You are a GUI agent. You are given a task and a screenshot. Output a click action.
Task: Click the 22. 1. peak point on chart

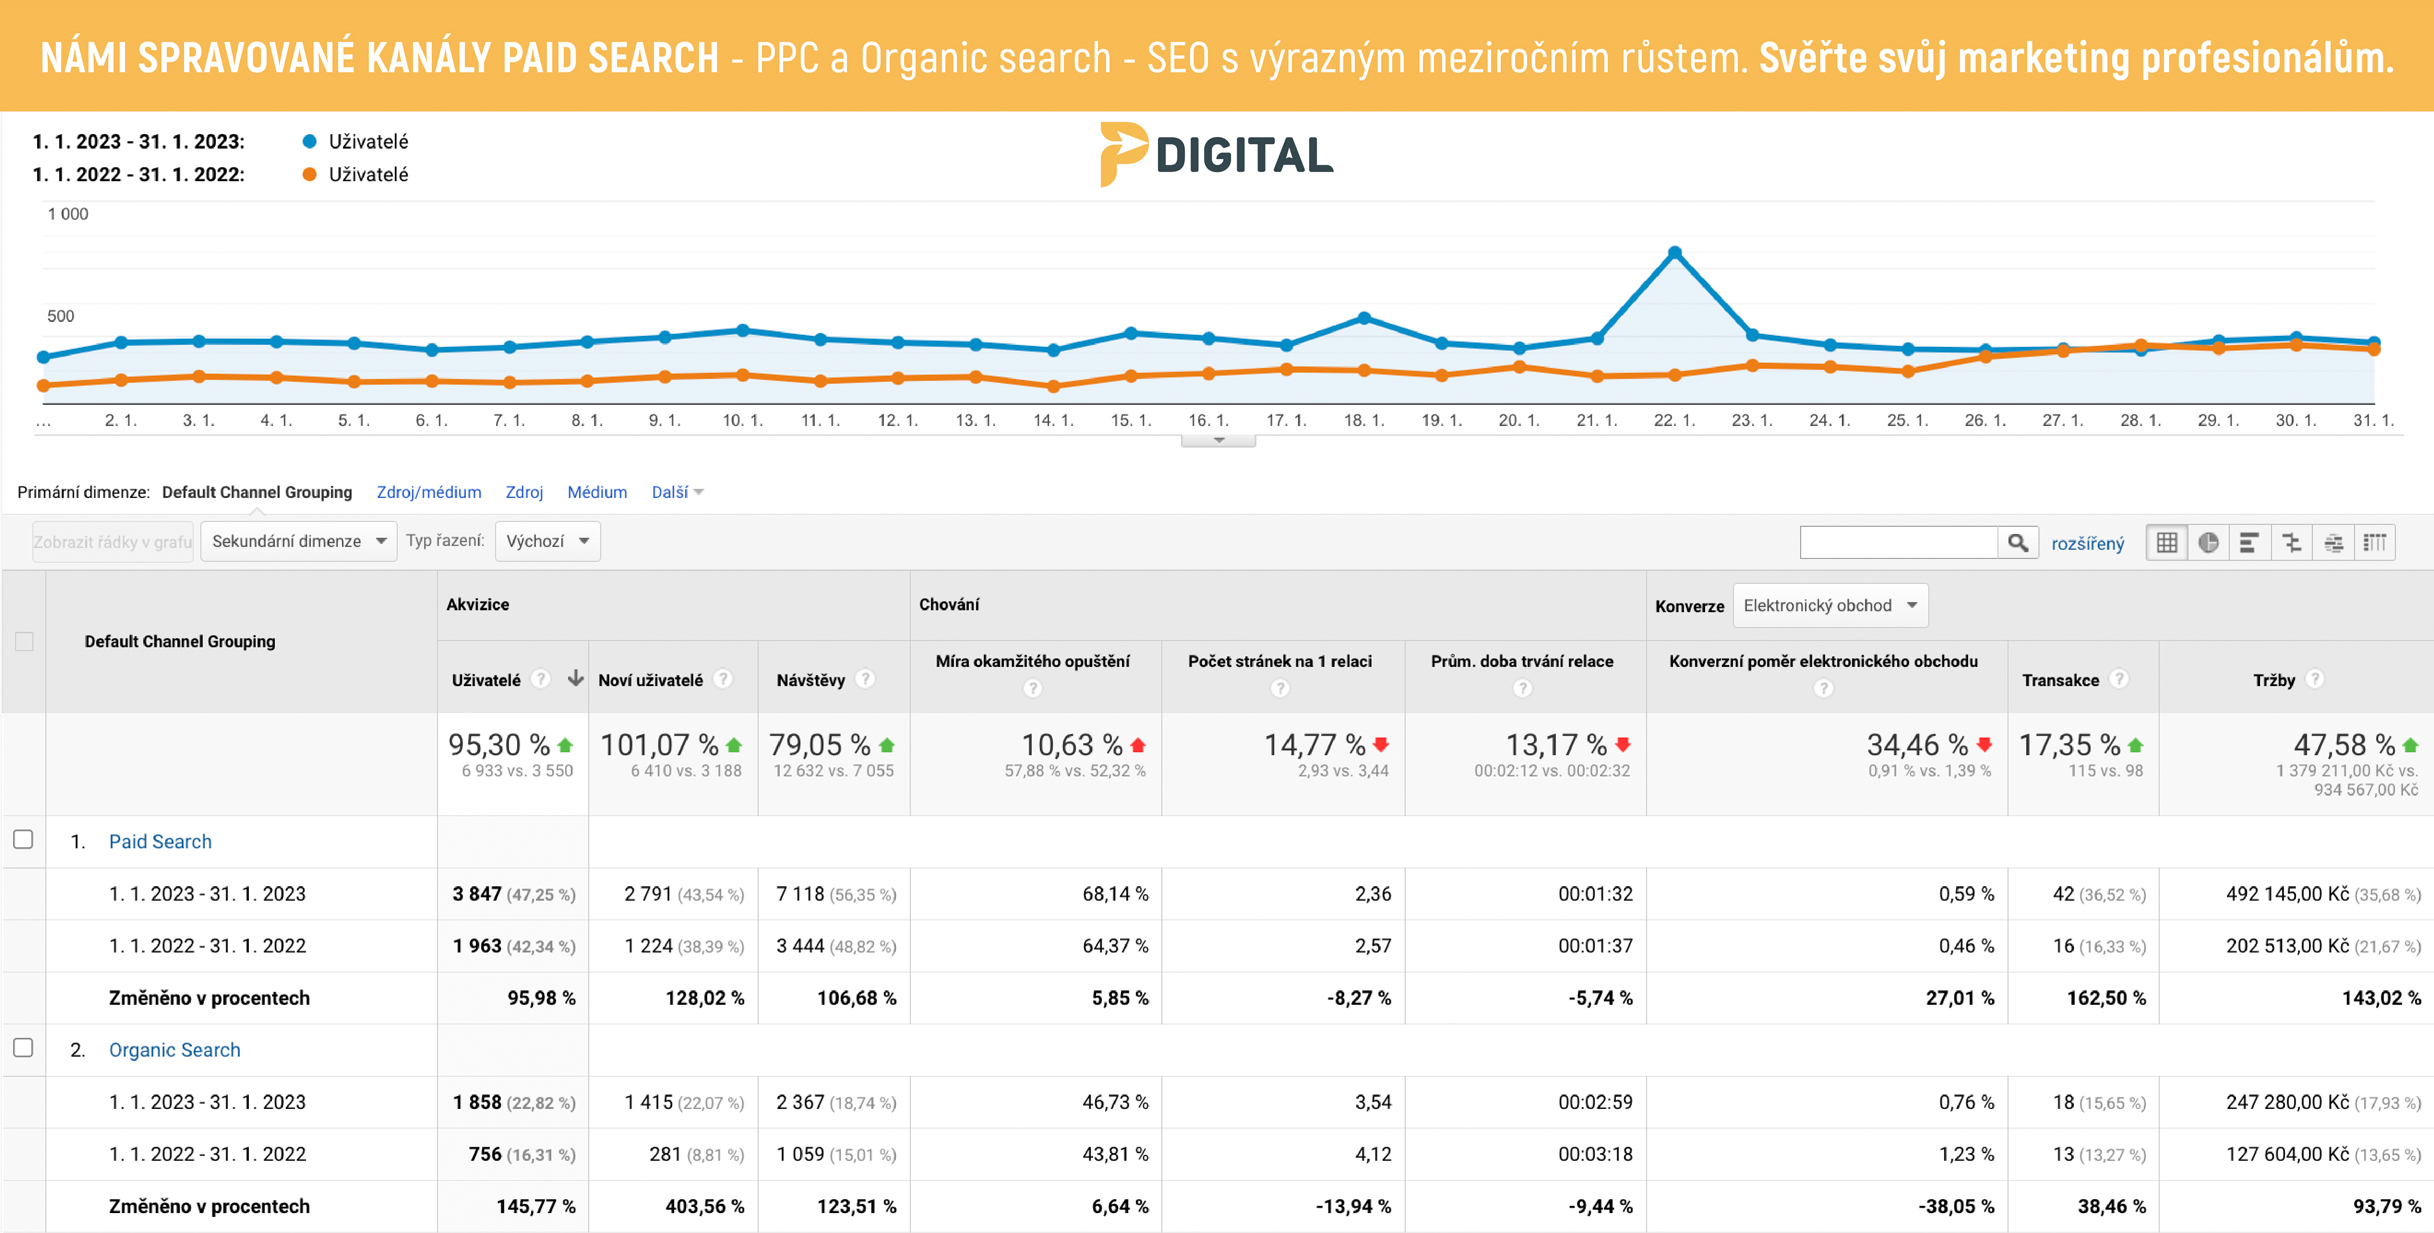[1674, 253]
